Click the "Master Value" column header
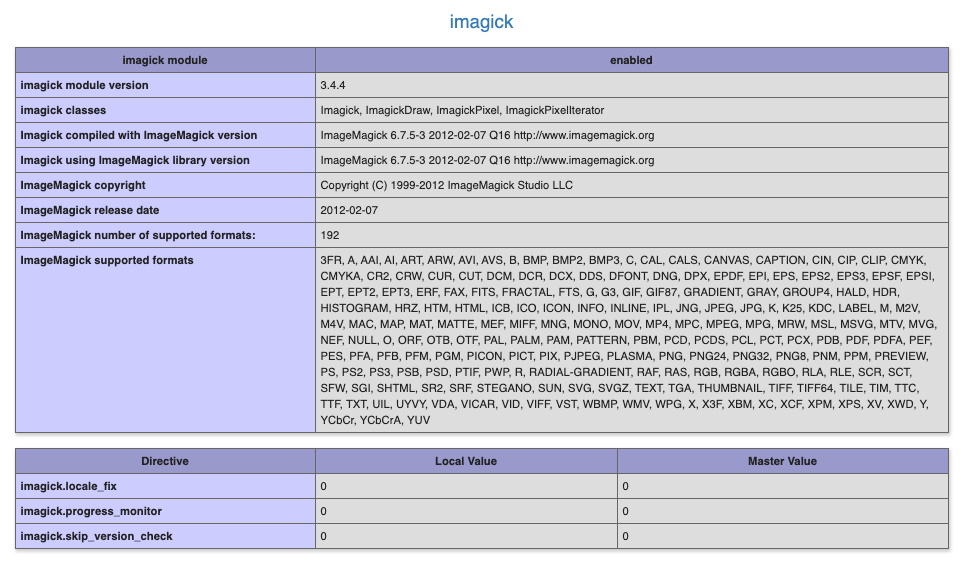Image resolution: width=961 pixels, height=564 pixels. pyautogui.click(x=783, y=461)
